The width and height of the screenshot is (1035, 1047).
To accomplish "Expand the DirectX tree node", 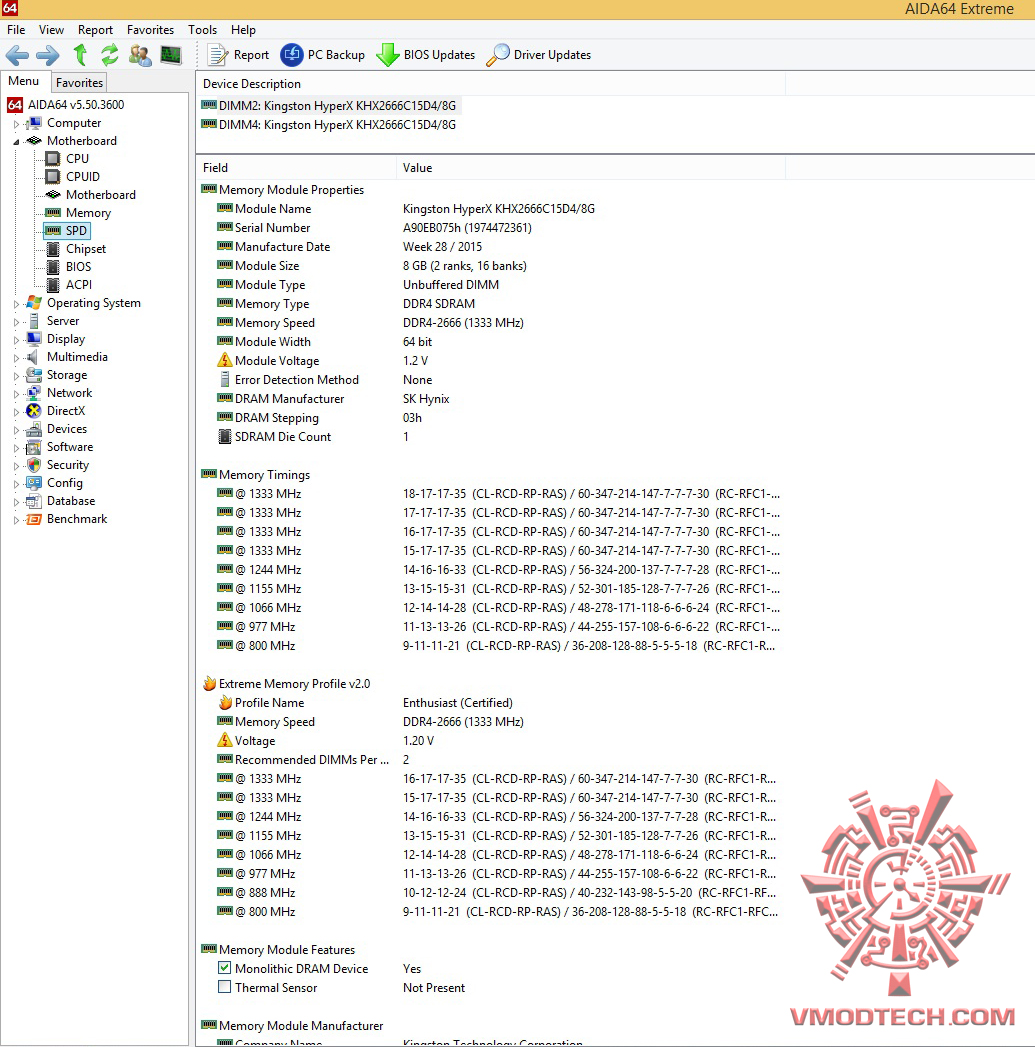I will point(16,412).
